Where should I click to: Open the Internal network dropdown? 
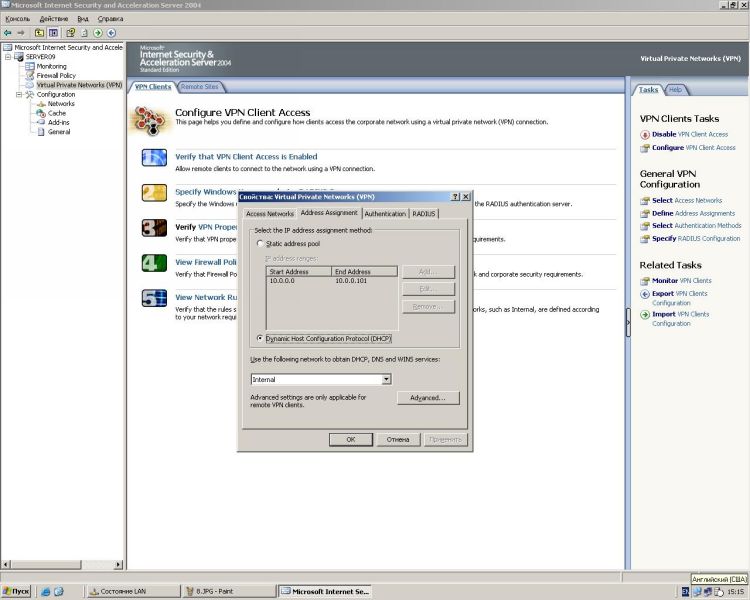(386, 379)
